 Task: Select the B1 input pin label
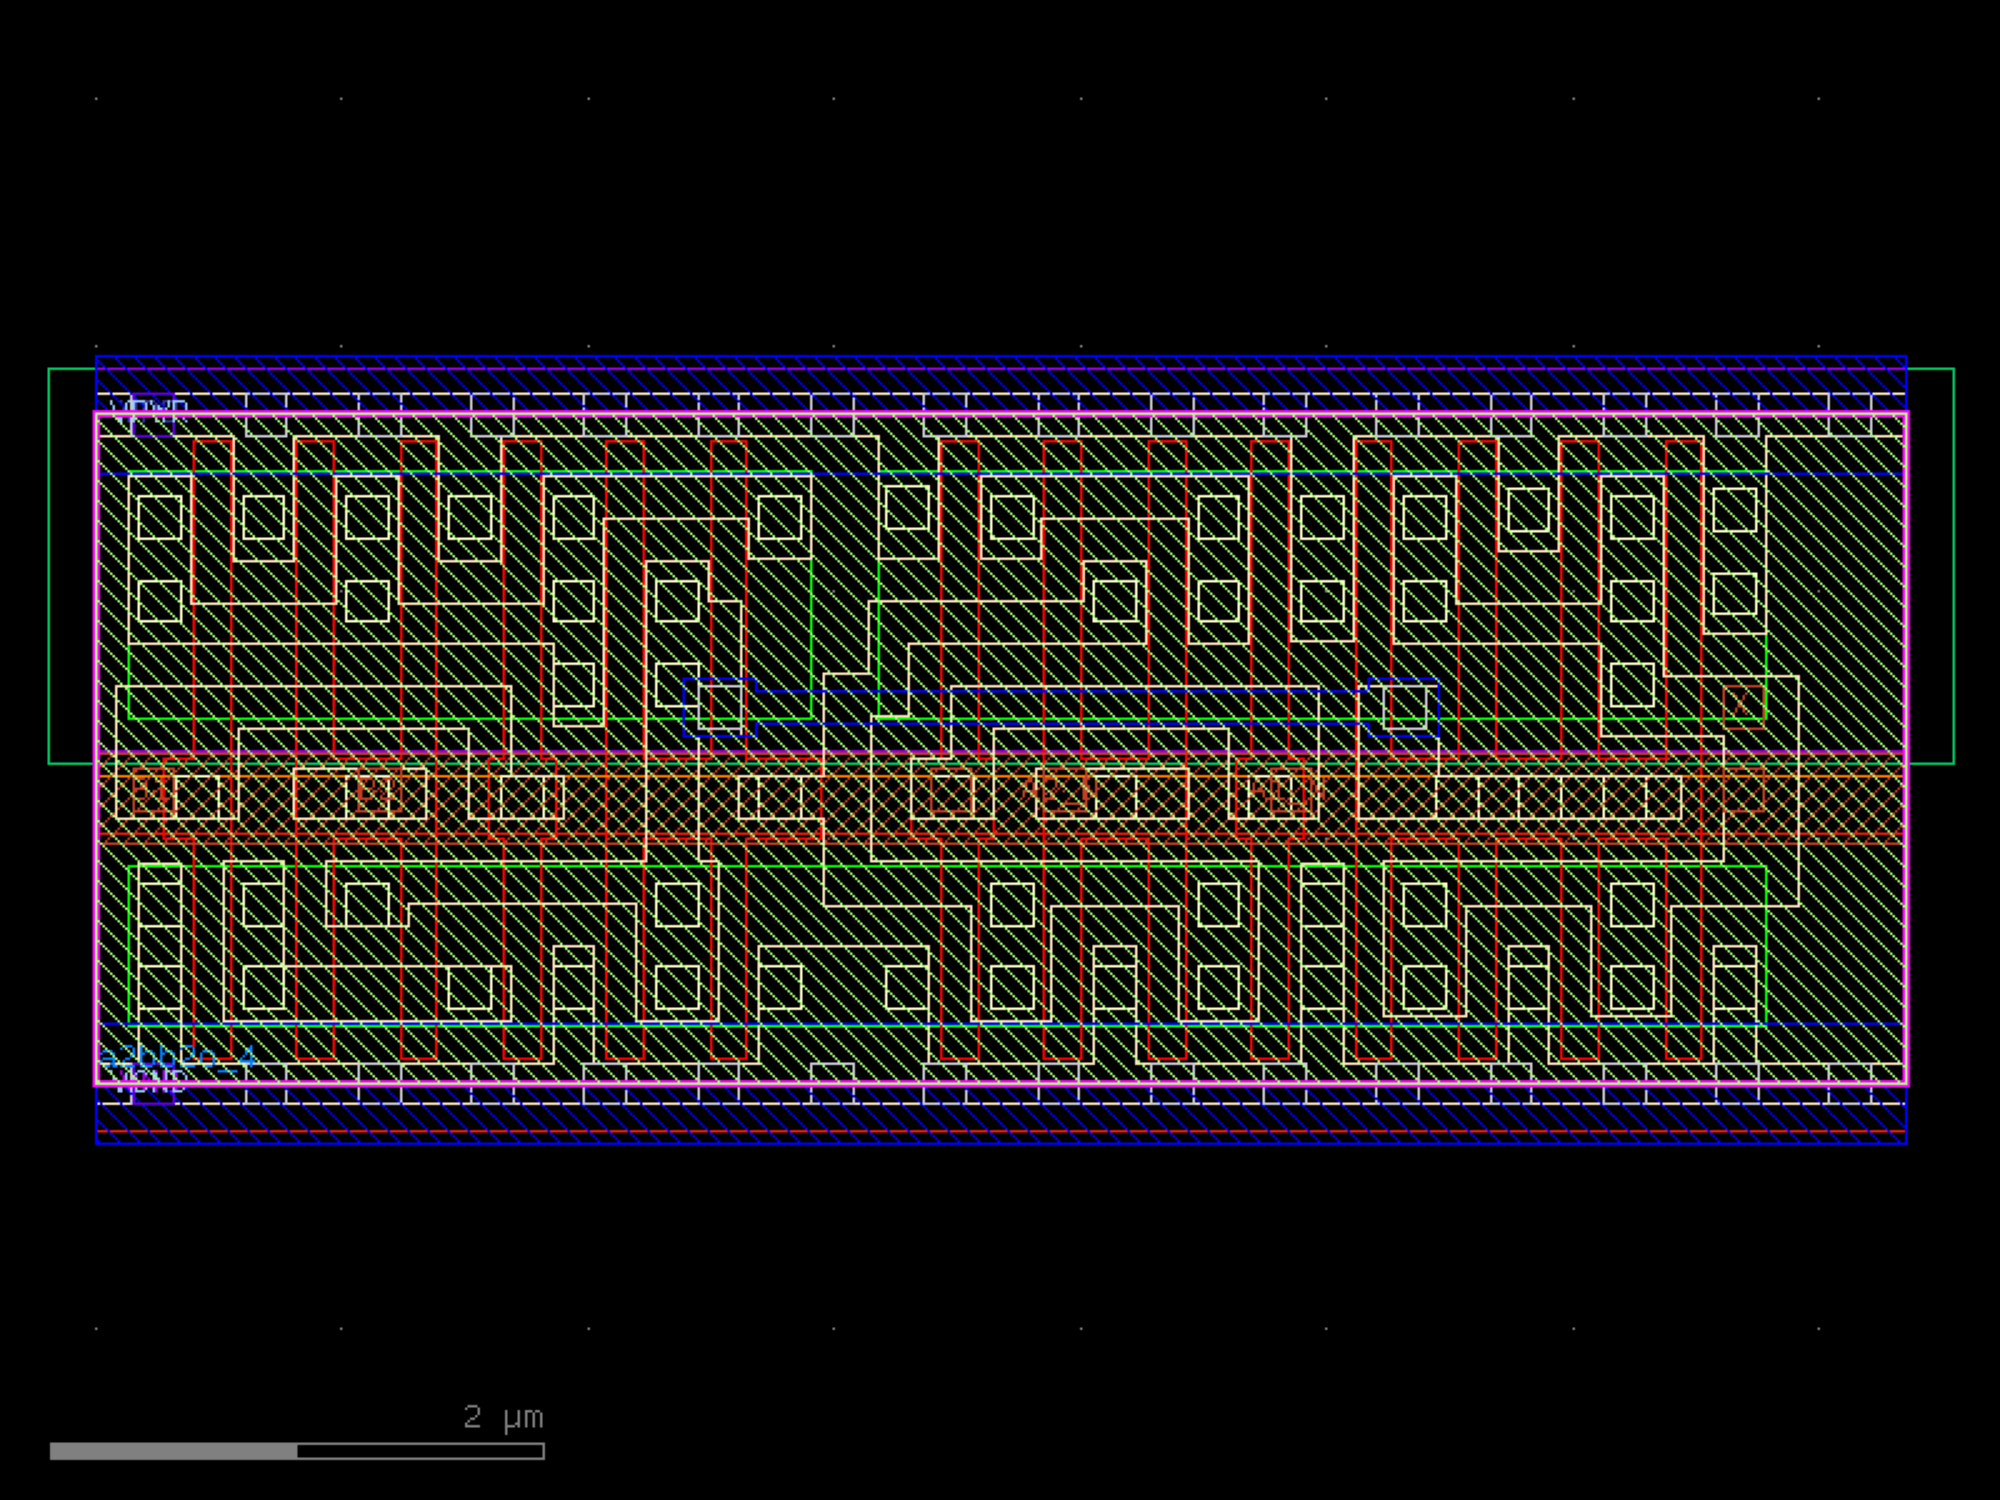point(150,794)
